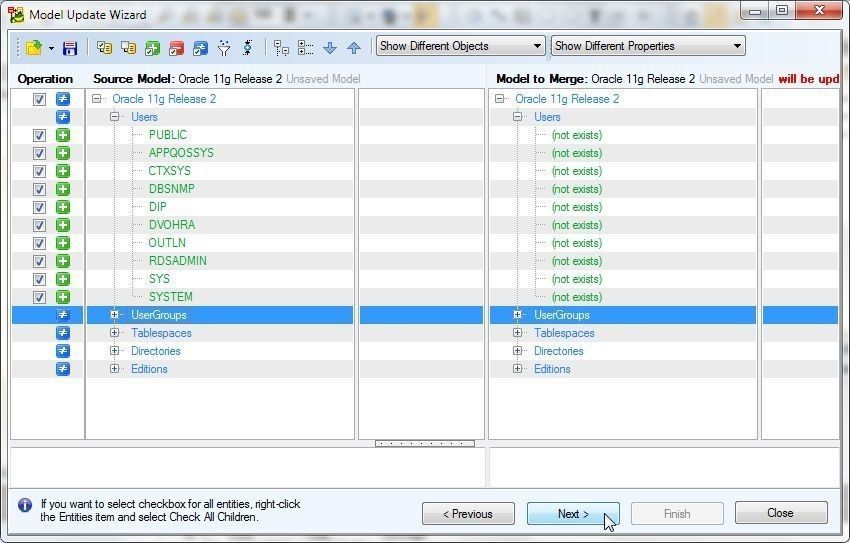
Task: Click the collapse all tree nodes icon
Action: click(x=281, y=48)
